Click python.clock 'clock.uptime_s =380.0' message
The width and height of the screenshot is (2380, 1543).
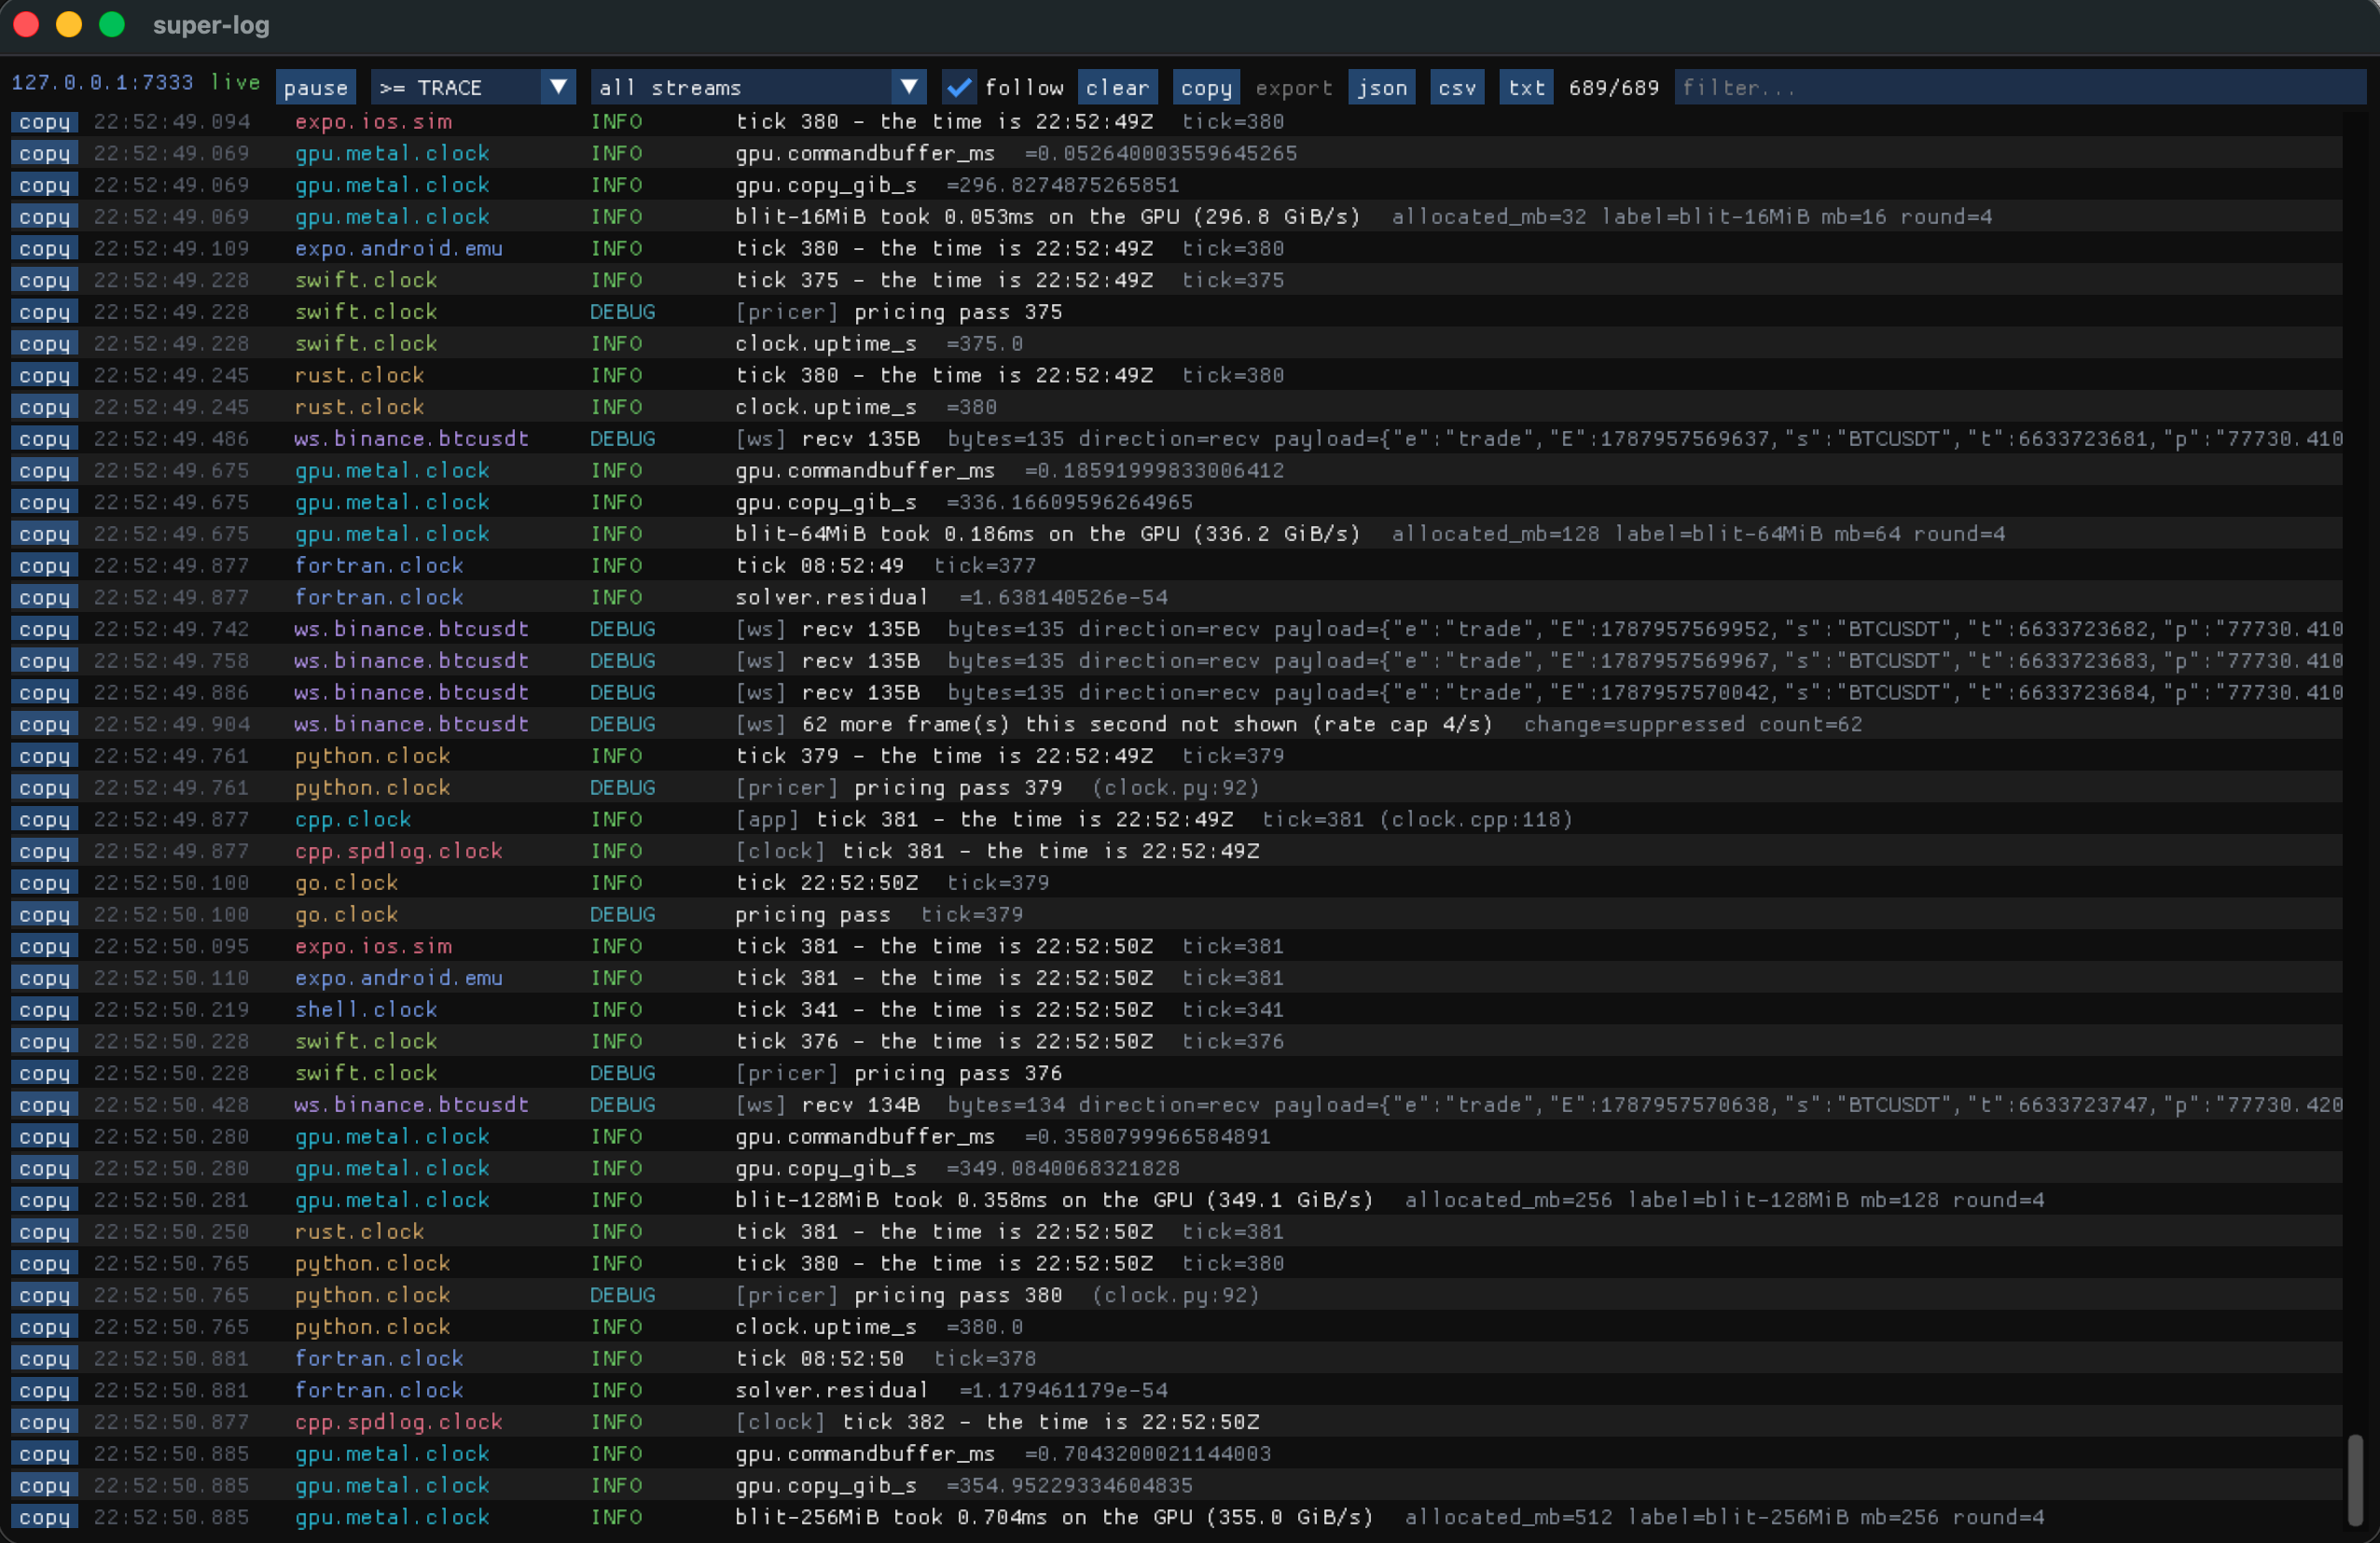pos(879,1327)
